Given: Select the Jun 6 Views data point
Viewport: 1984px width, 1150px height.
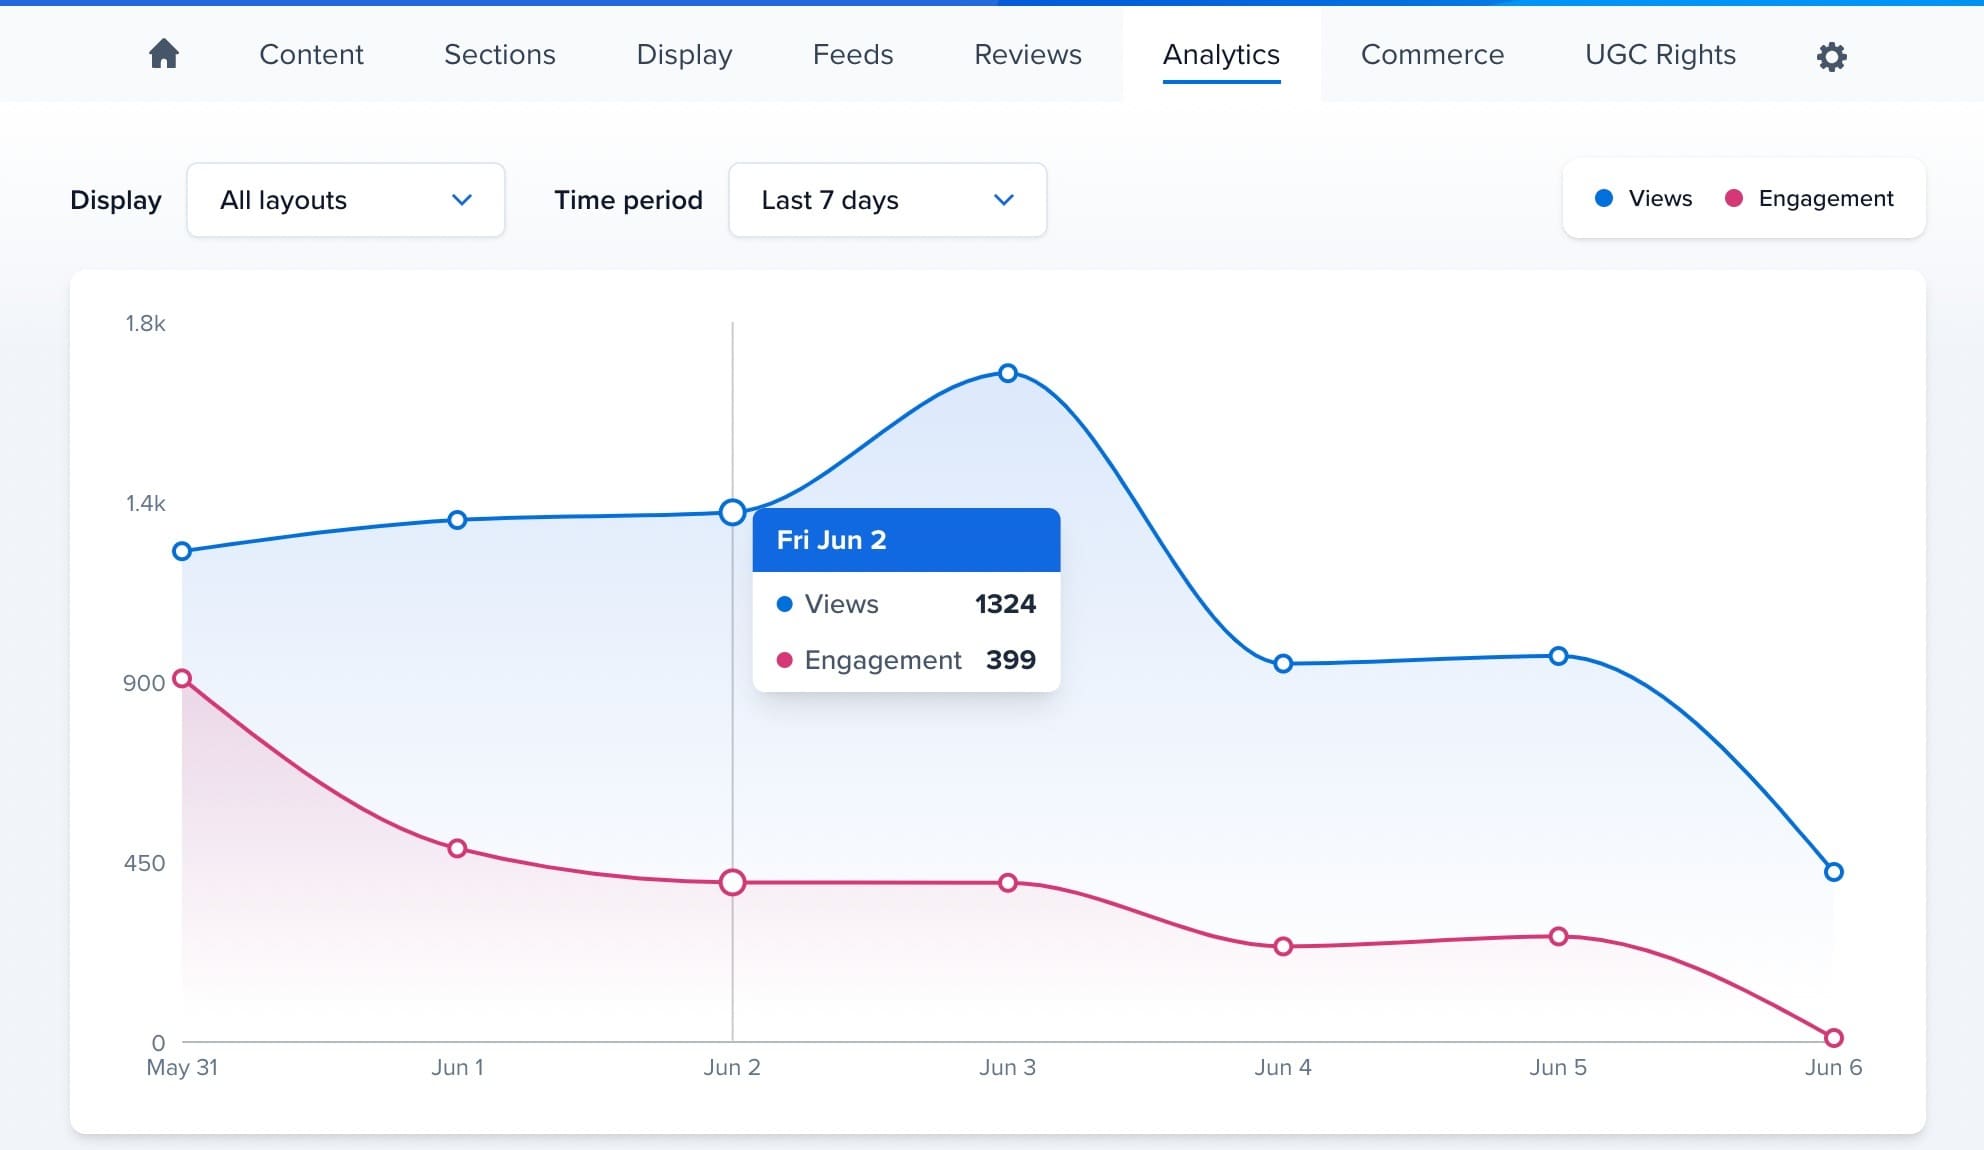Looking at the screenshot, I should click(1833, 872).
